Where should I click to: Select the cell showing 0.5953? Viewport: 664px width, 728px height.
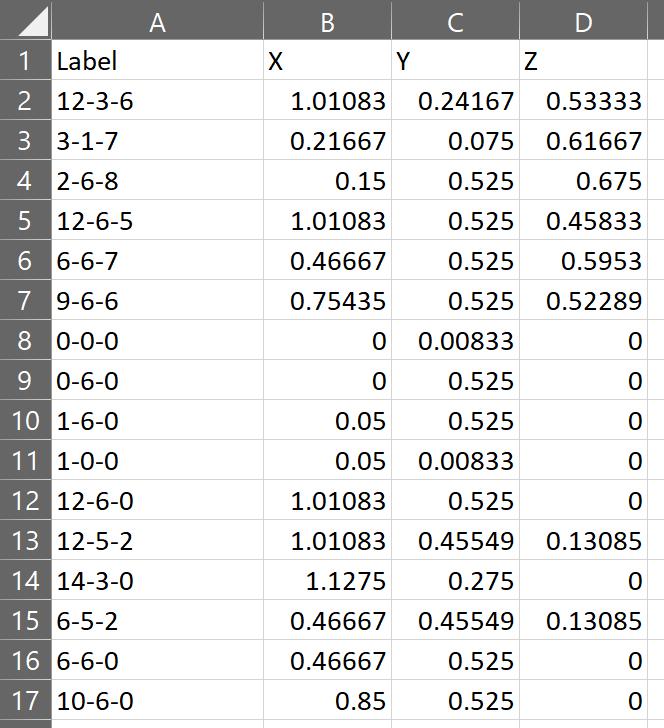tap(583, 260)
